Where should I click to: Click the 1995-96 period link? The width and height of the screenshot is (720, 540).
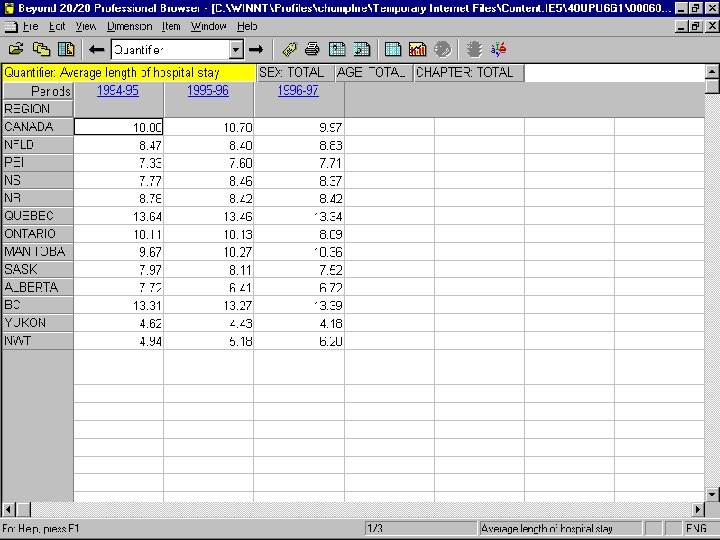click(x=208, y=90)
